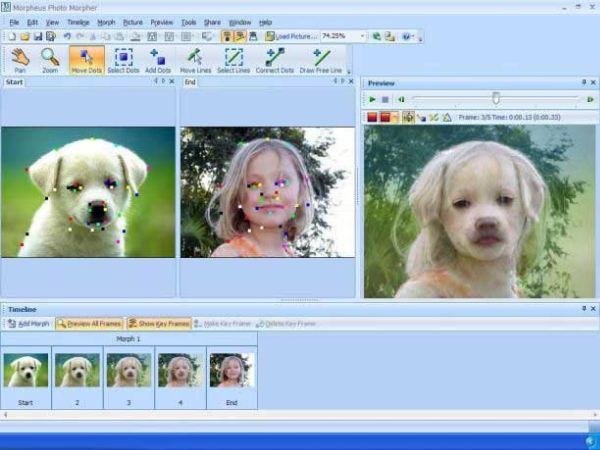Viewport: 600px width, 450px height.
Task: Click the Timeline horizontal scrollbar
Action: pos(300,414)
